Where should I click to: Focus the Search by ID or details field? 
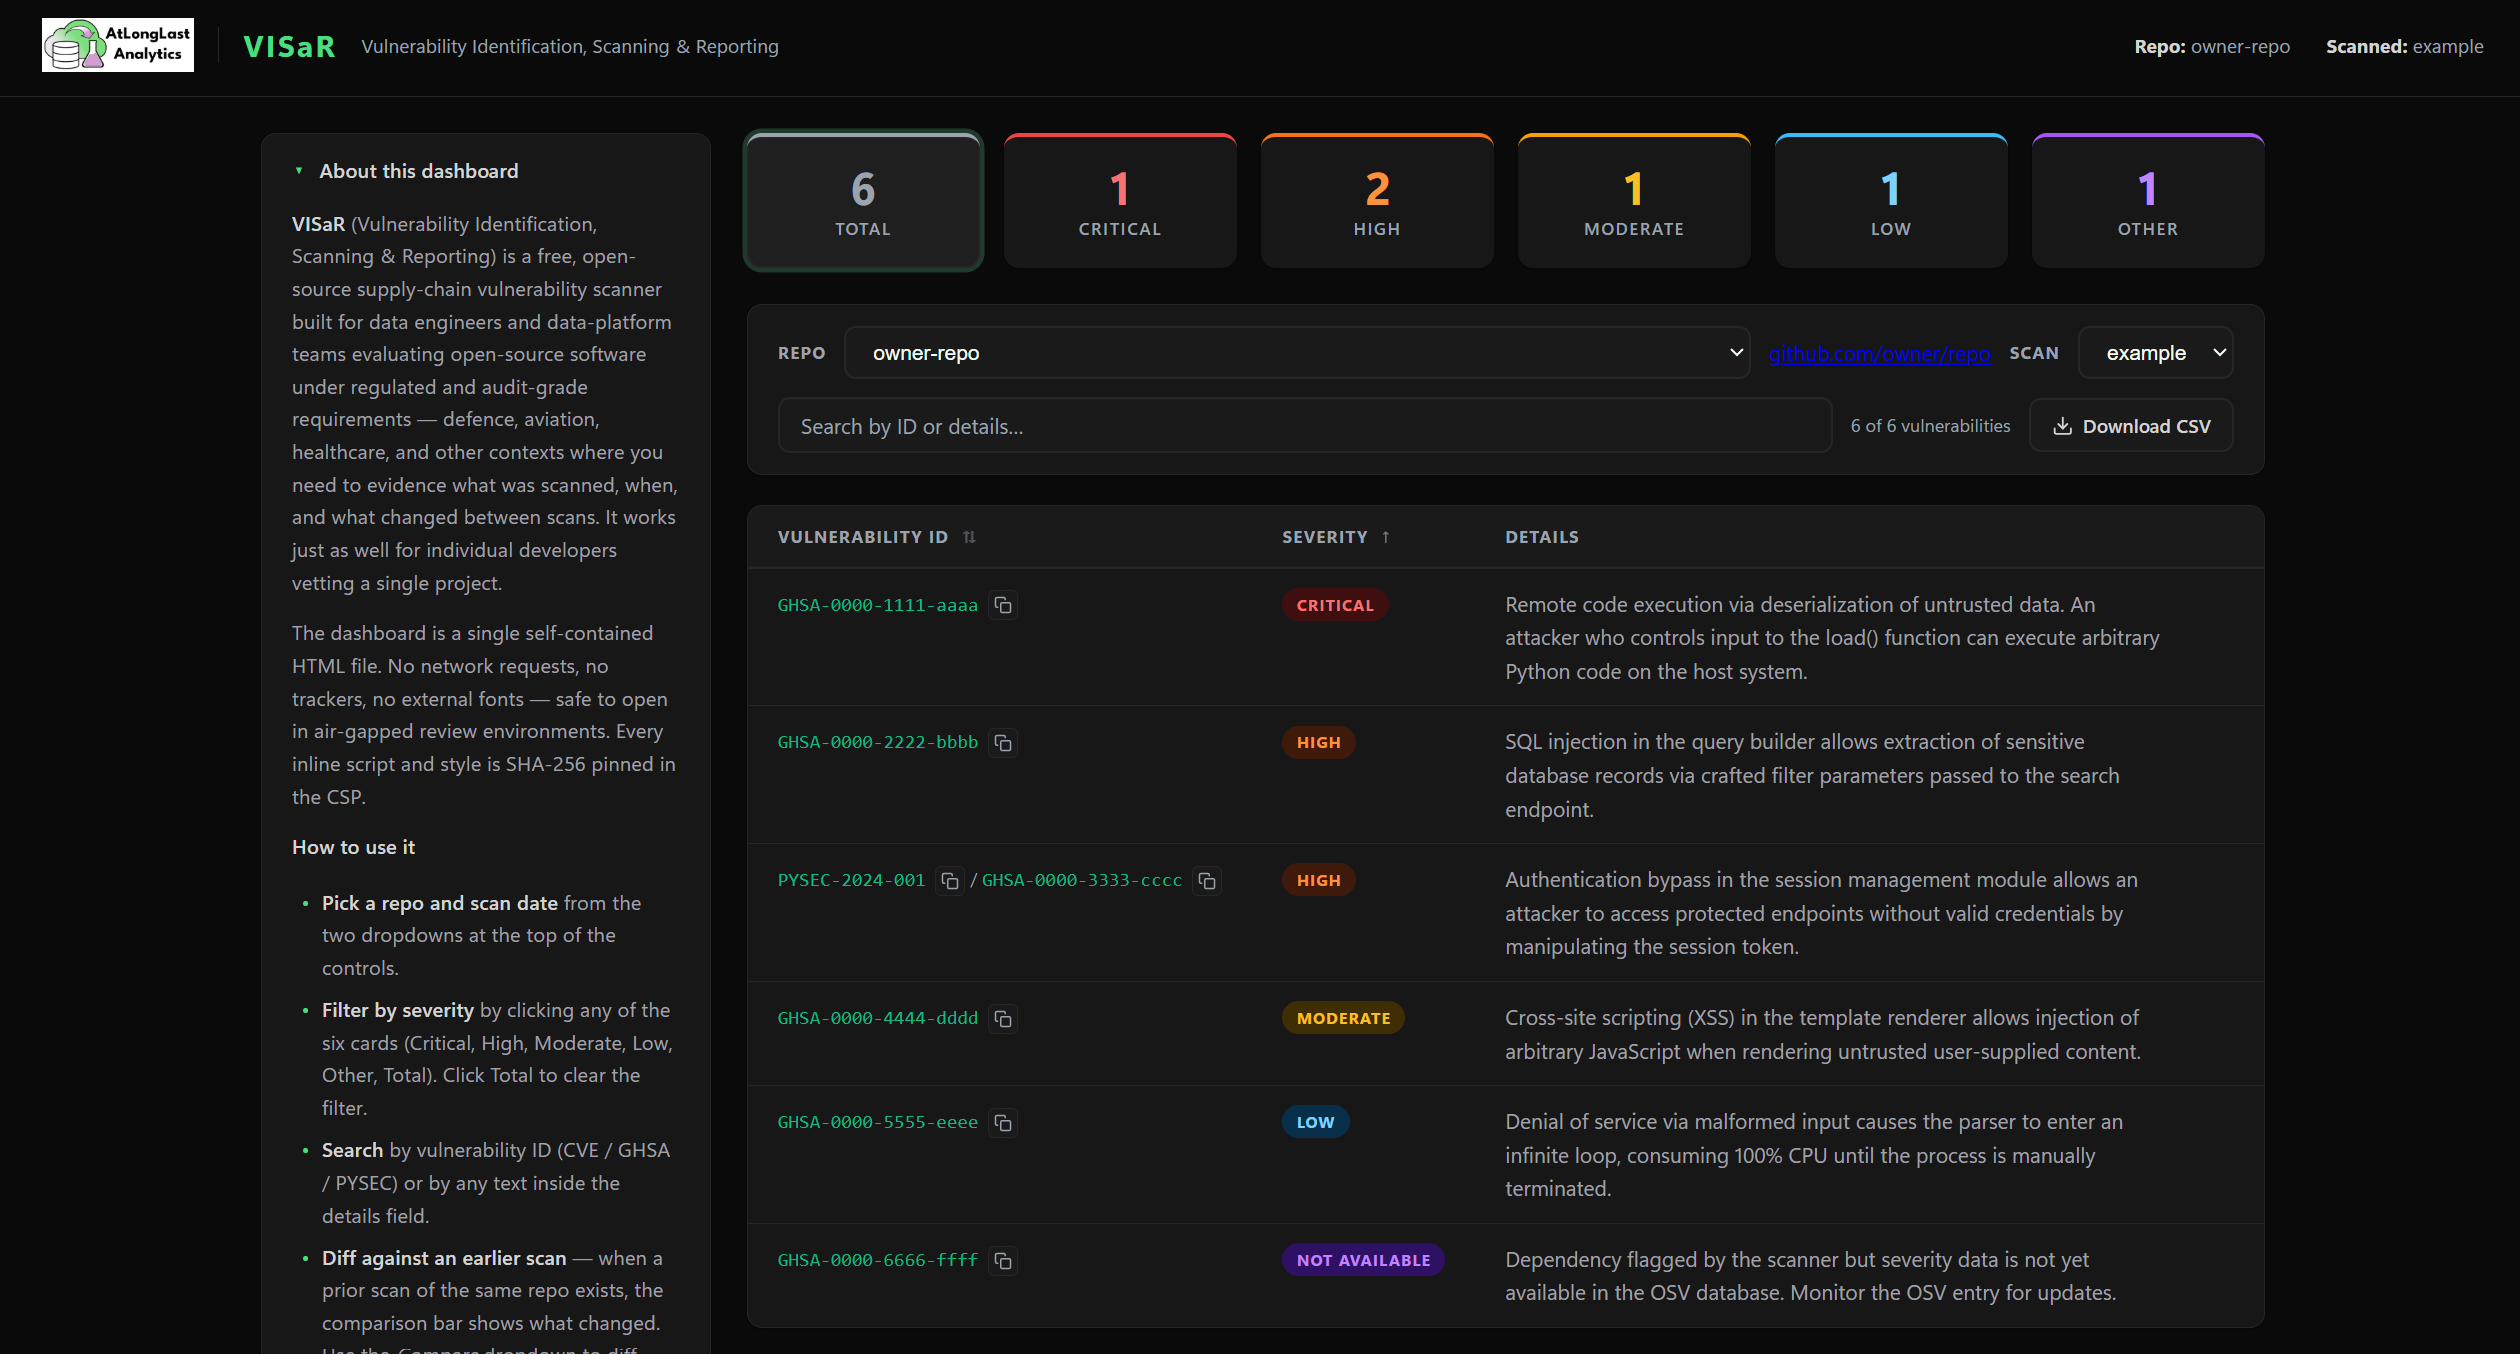(x=1305, y=426)
